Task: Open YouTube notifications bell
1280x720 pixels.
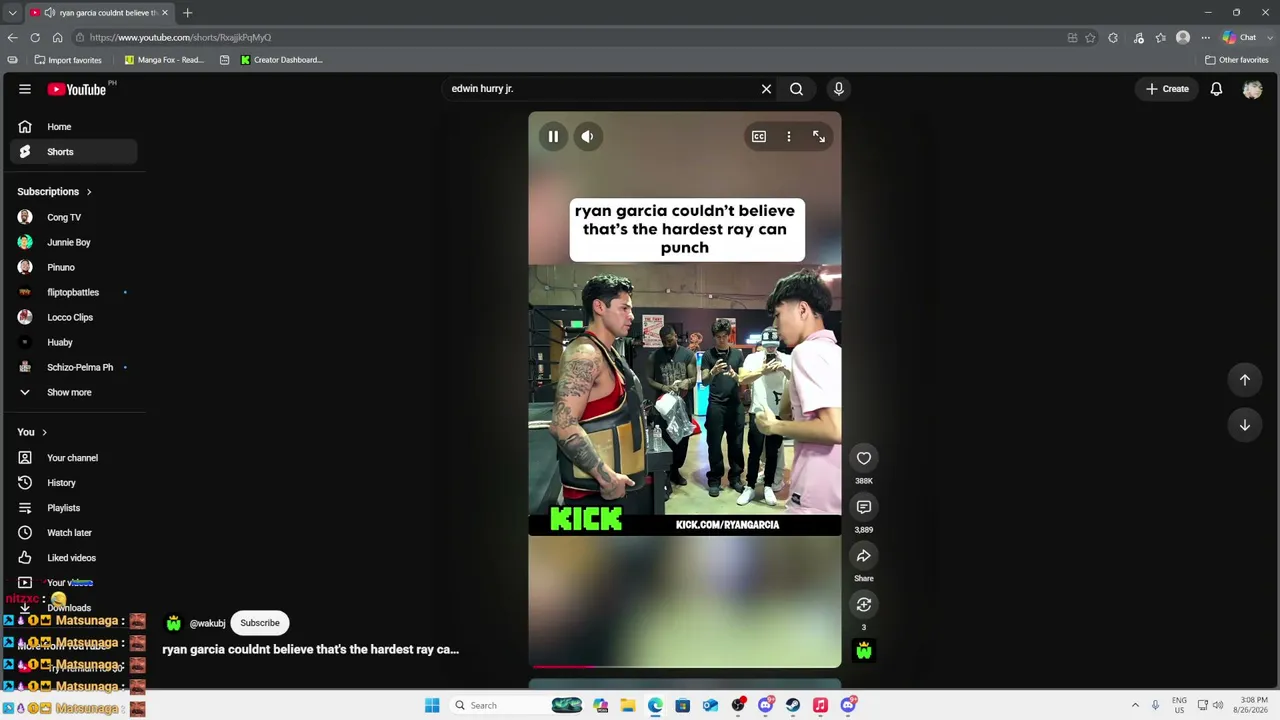Action: click(x=1216, y=89)
